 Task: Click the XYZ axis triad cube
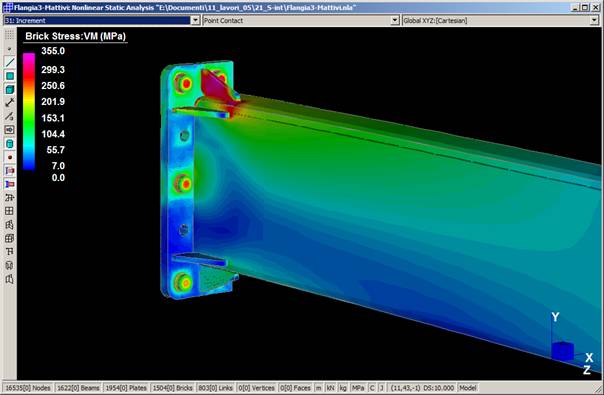tap(562, 351)
